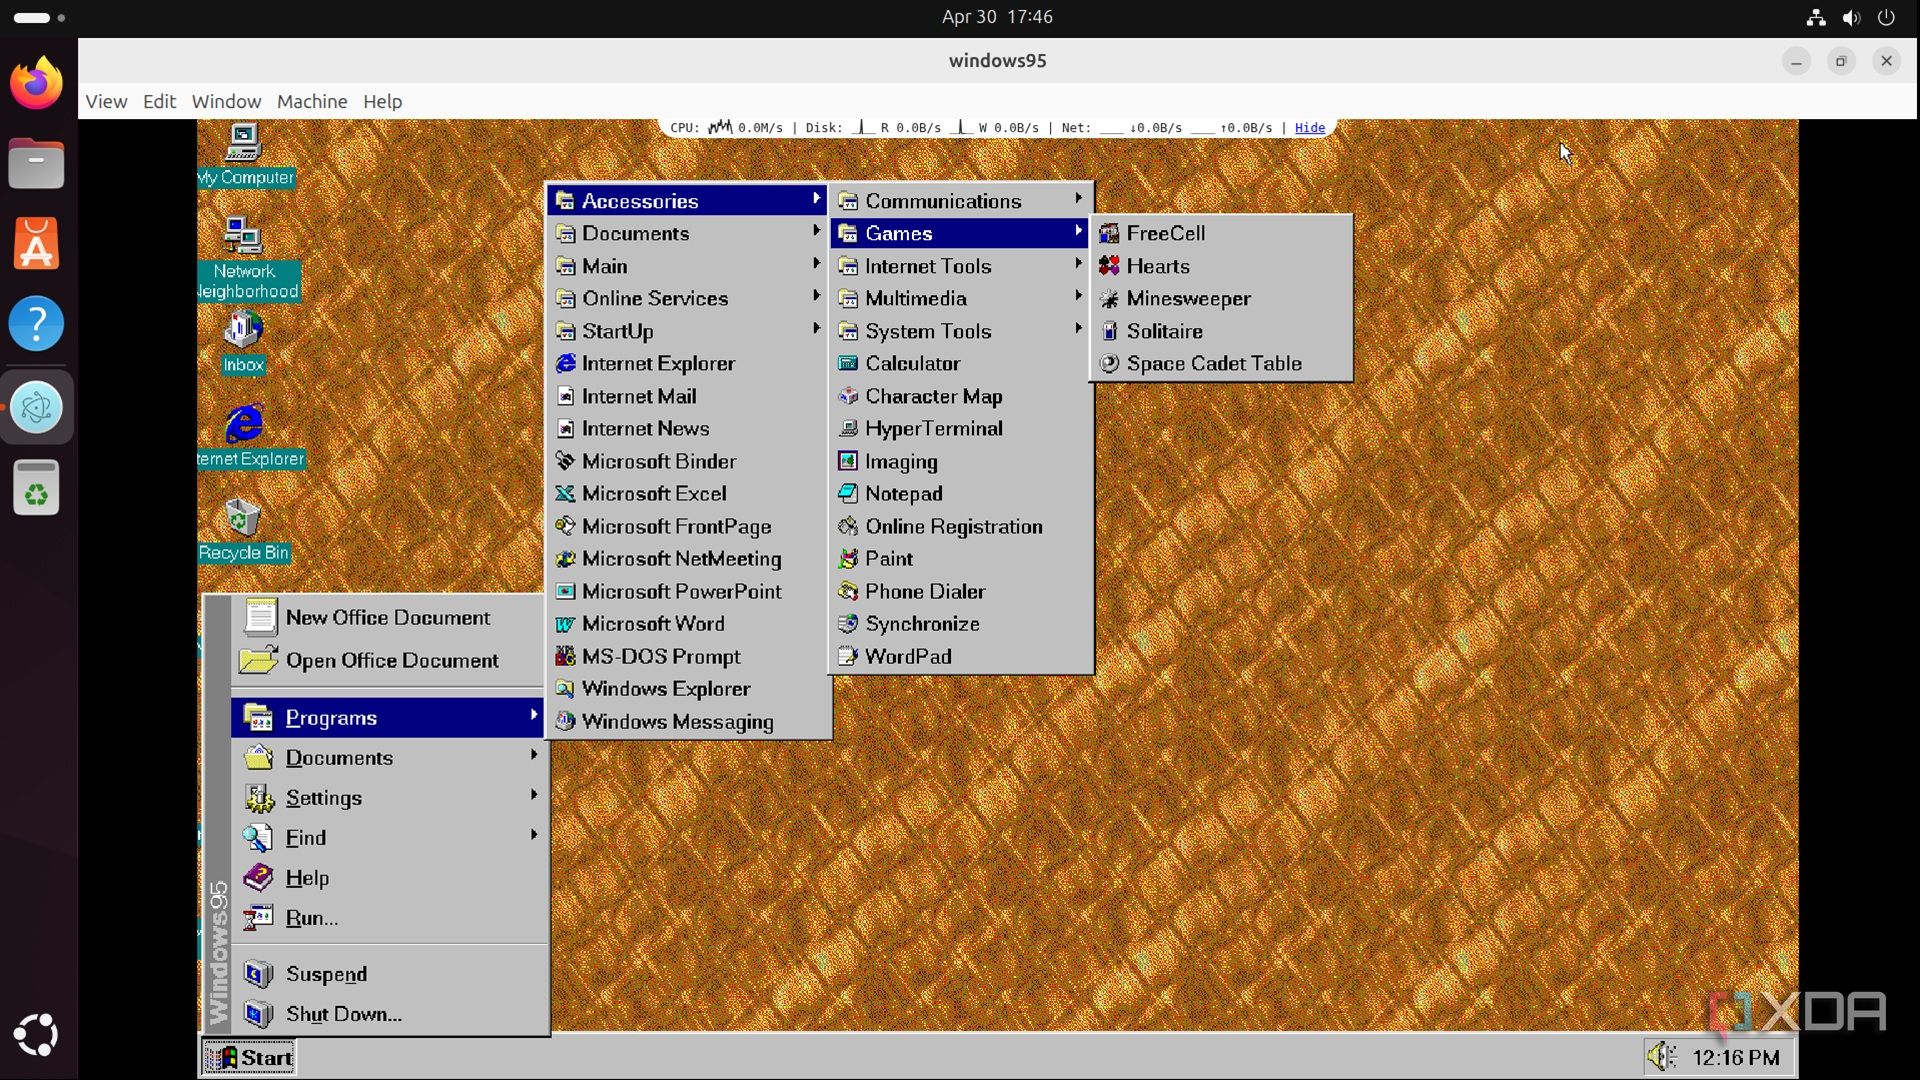Launch Paint program
The width and height of the screenshot is (1920, 1080).
[961, 559]
